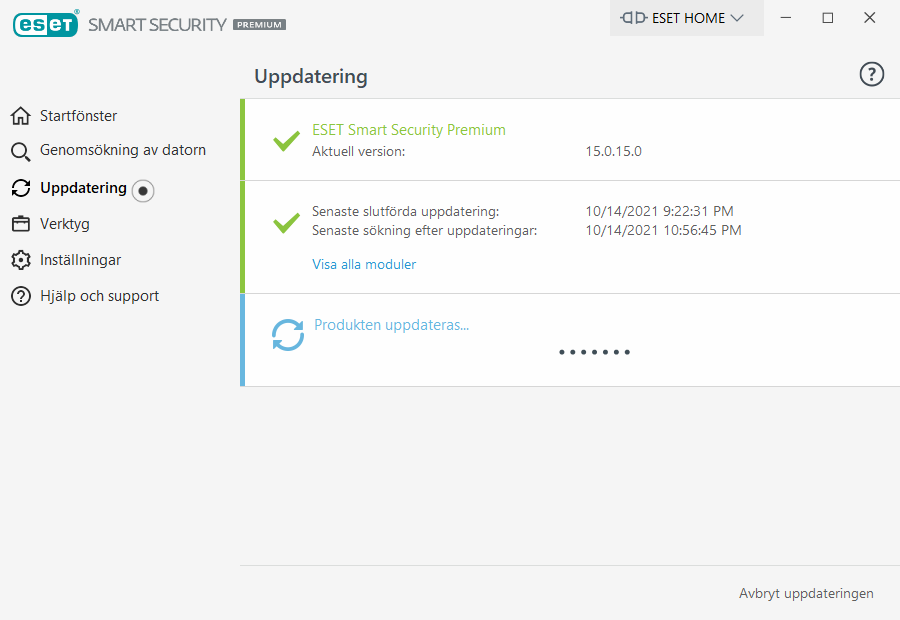Open Inställningar from the sidebar
Viewport: 900px width, 620px height.
[80, 260]
